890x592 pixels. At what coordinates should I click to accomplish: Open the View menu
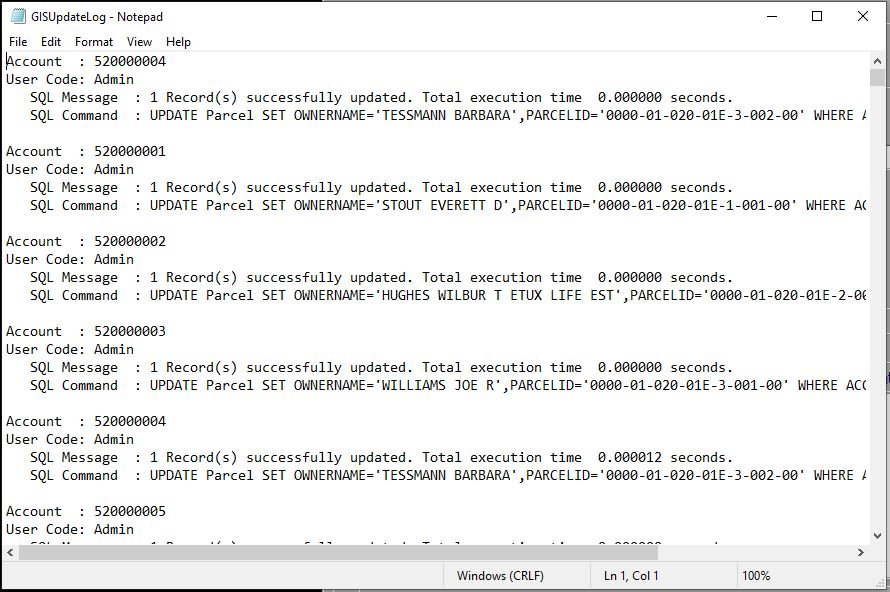[x=140, y=42]
